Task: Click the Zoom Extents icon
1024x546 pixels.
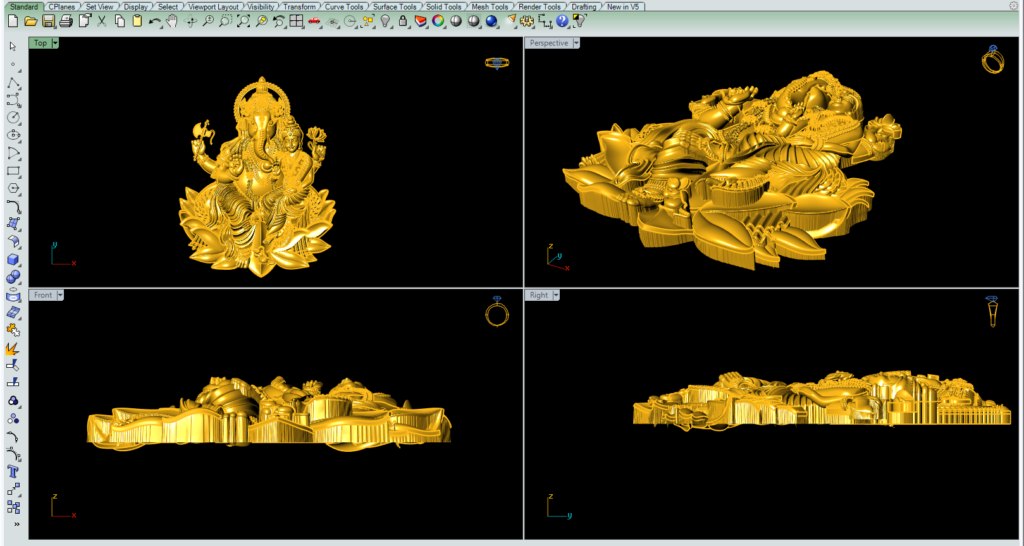Action: coord(243,22)
